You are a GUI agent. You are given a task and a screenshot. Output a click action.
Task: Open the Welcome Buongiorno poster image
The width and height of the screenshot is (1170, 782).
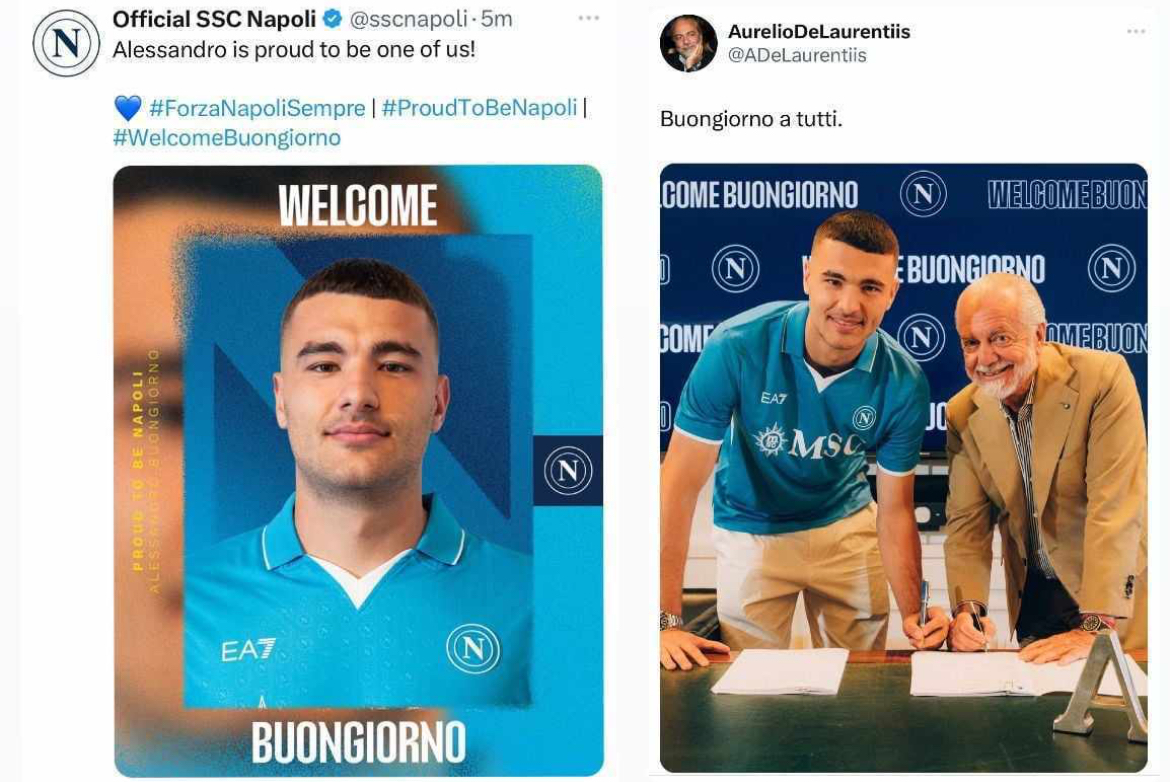358,471
